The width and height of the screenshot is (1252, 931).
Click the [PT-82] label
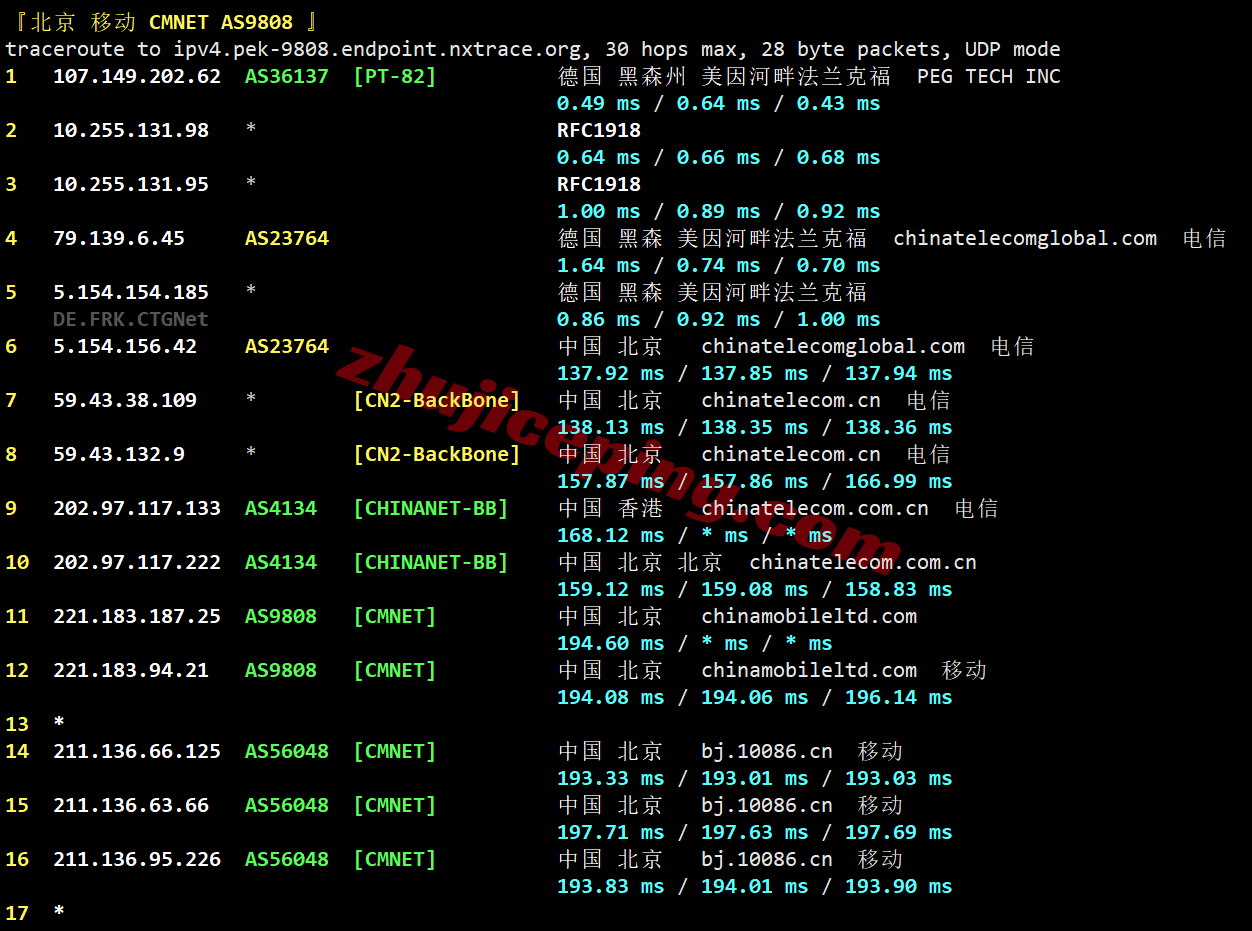[x=395, y=76]
